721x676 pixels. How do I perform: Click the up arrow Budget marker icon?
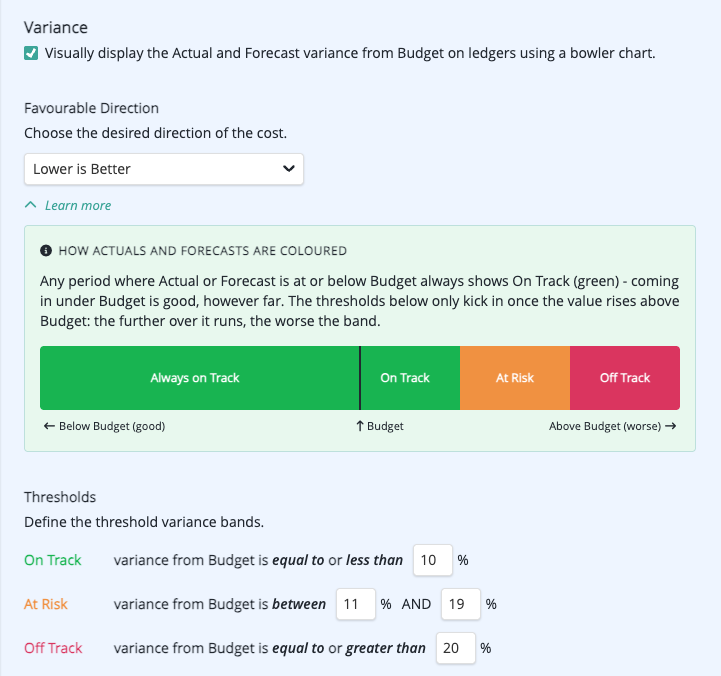(360, 426)
